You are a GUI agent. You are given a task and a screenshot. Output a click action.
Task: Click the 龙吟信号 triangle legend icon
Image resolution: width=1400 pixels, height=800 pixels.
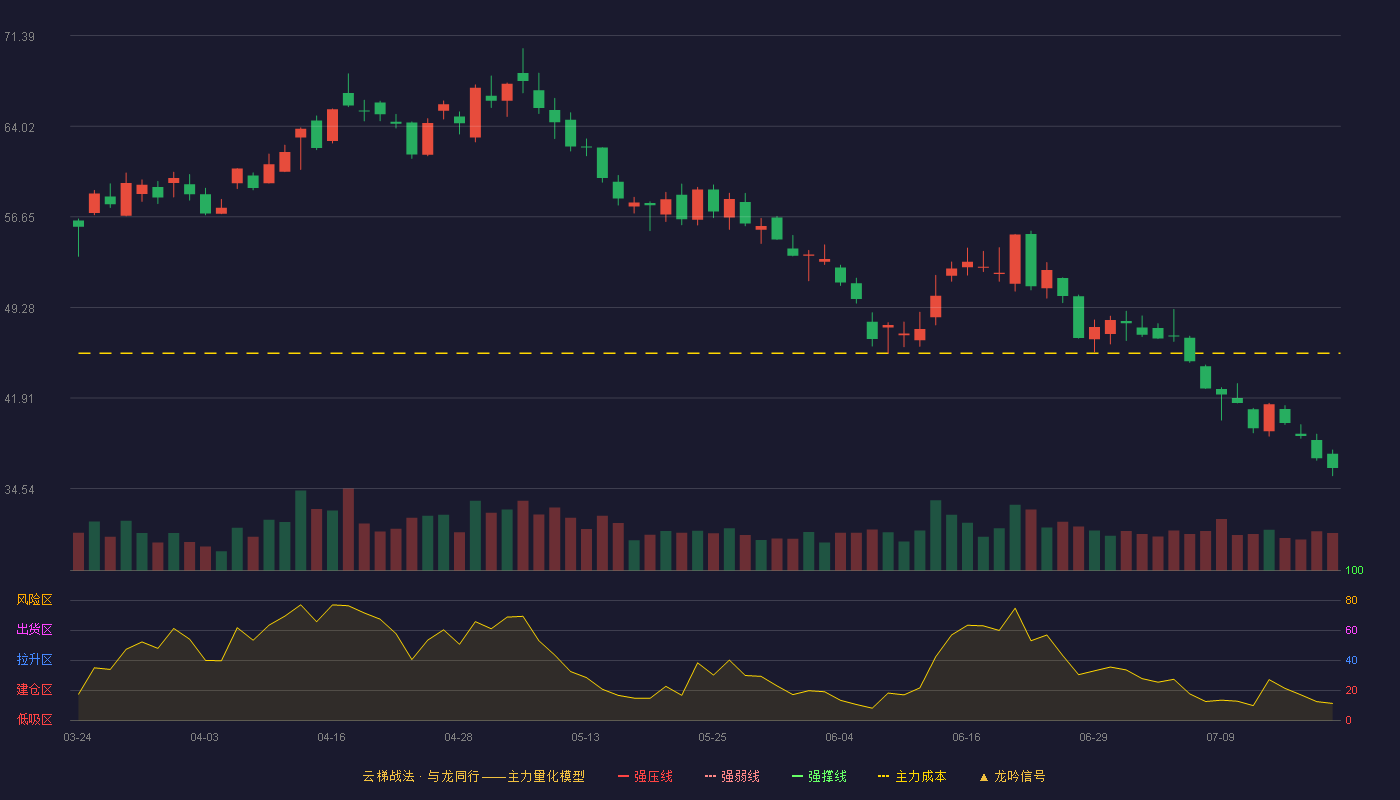click(x=983, y=776)
